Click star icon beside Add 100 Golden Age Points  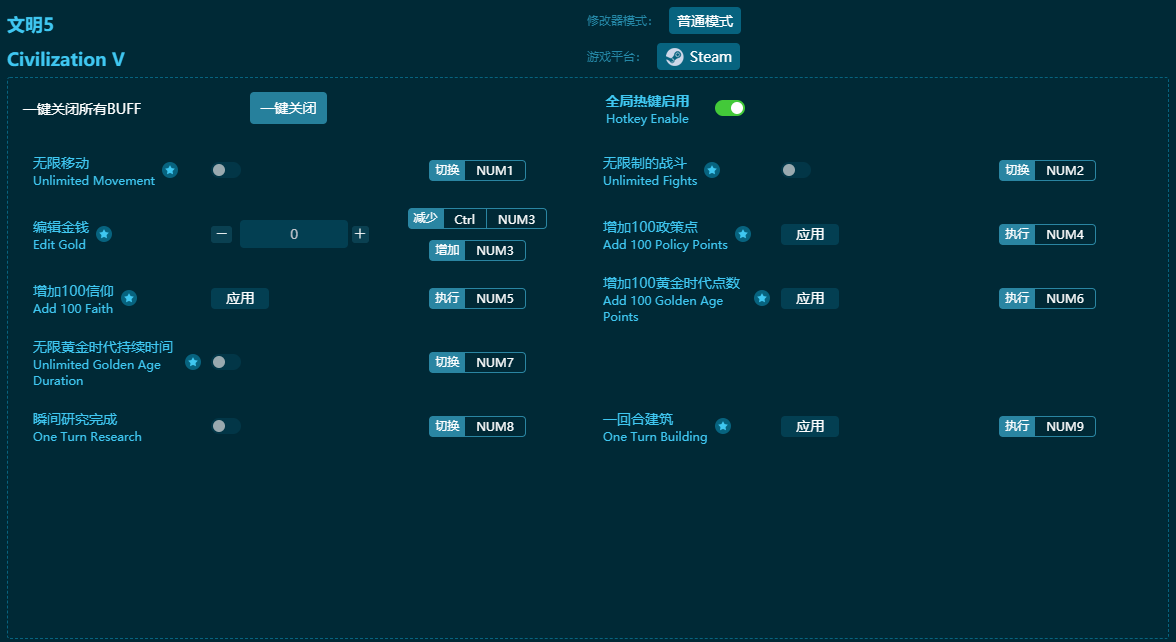pyautogui.click(x=762, y=298)
